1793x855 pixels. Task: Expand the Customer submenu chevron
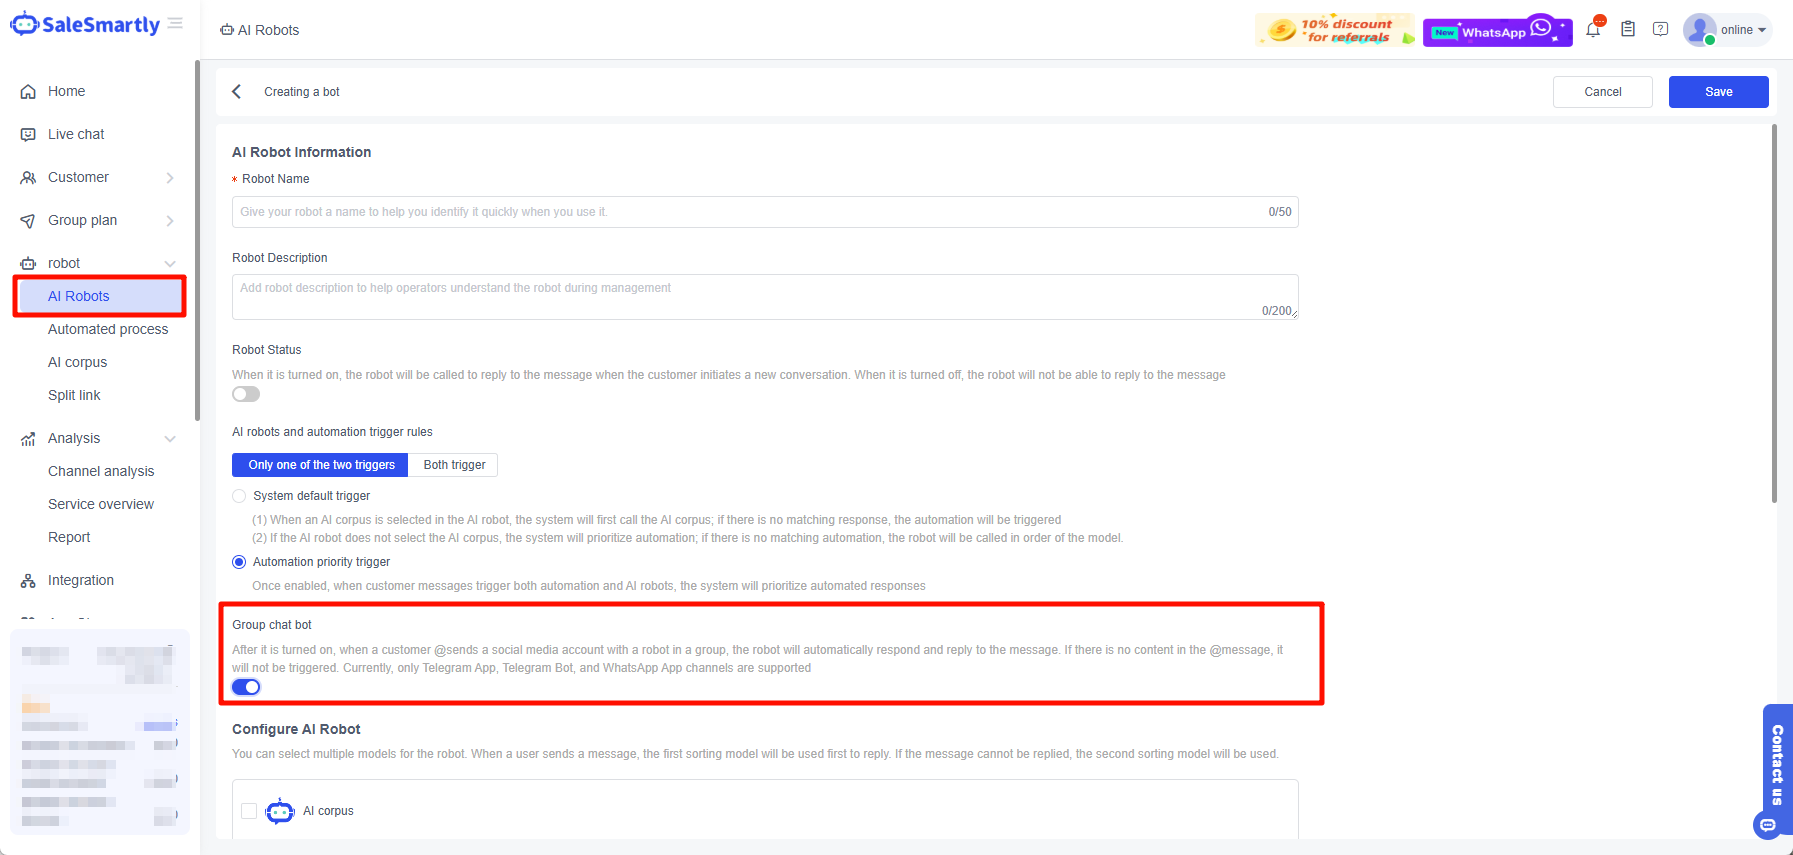click(170, 178)
